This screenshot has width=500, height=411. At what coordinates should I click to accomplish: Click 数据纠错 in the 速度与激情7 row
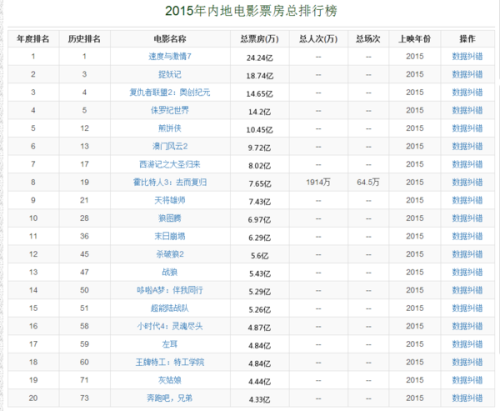[467, 56]
